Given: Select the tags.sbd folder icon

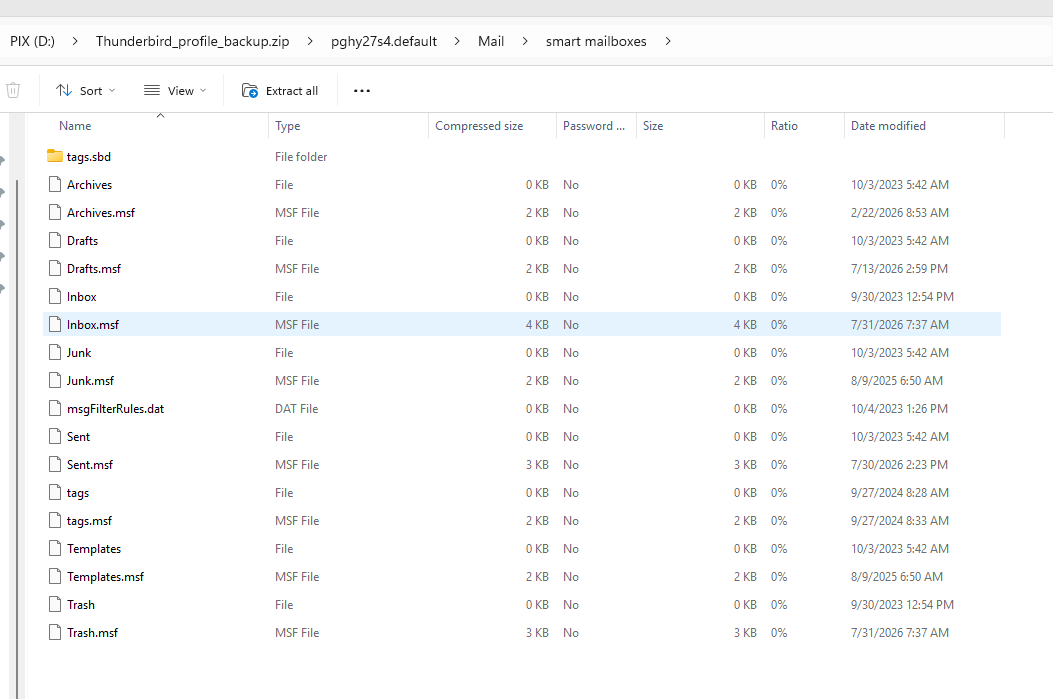Looking at the screenshot, I should point(55,156).
